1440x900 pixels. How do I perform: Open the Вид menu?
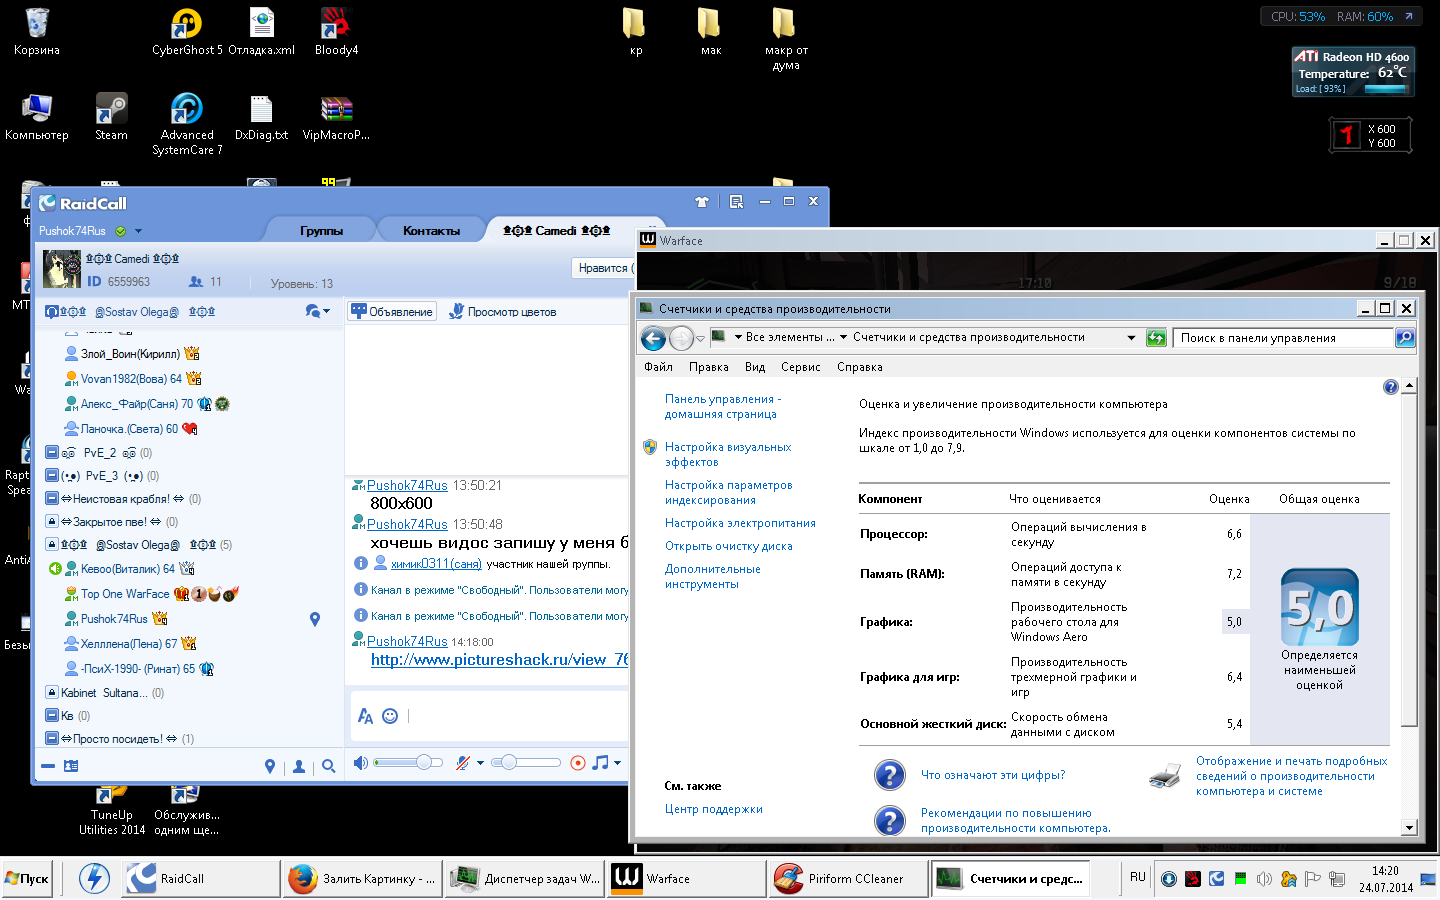pos(755,367)
